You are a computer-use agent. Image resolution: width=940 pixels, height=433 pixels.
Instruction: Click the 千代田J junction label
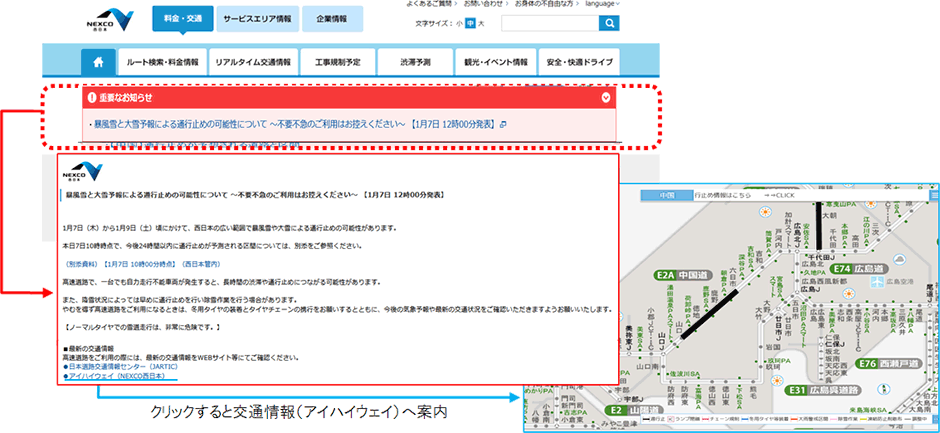(x=821, y=257)
